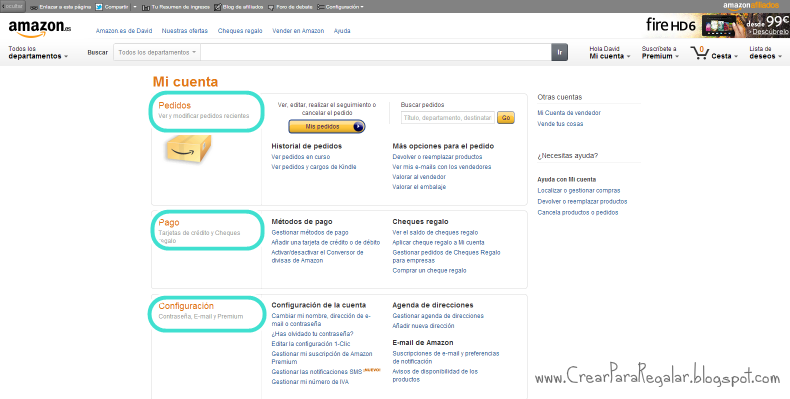This screenshot has height=399, width=790.
Task: Open Añadir una tarjeta de crédito o débito
Action: pyautogui.click(x=326, y=242)
